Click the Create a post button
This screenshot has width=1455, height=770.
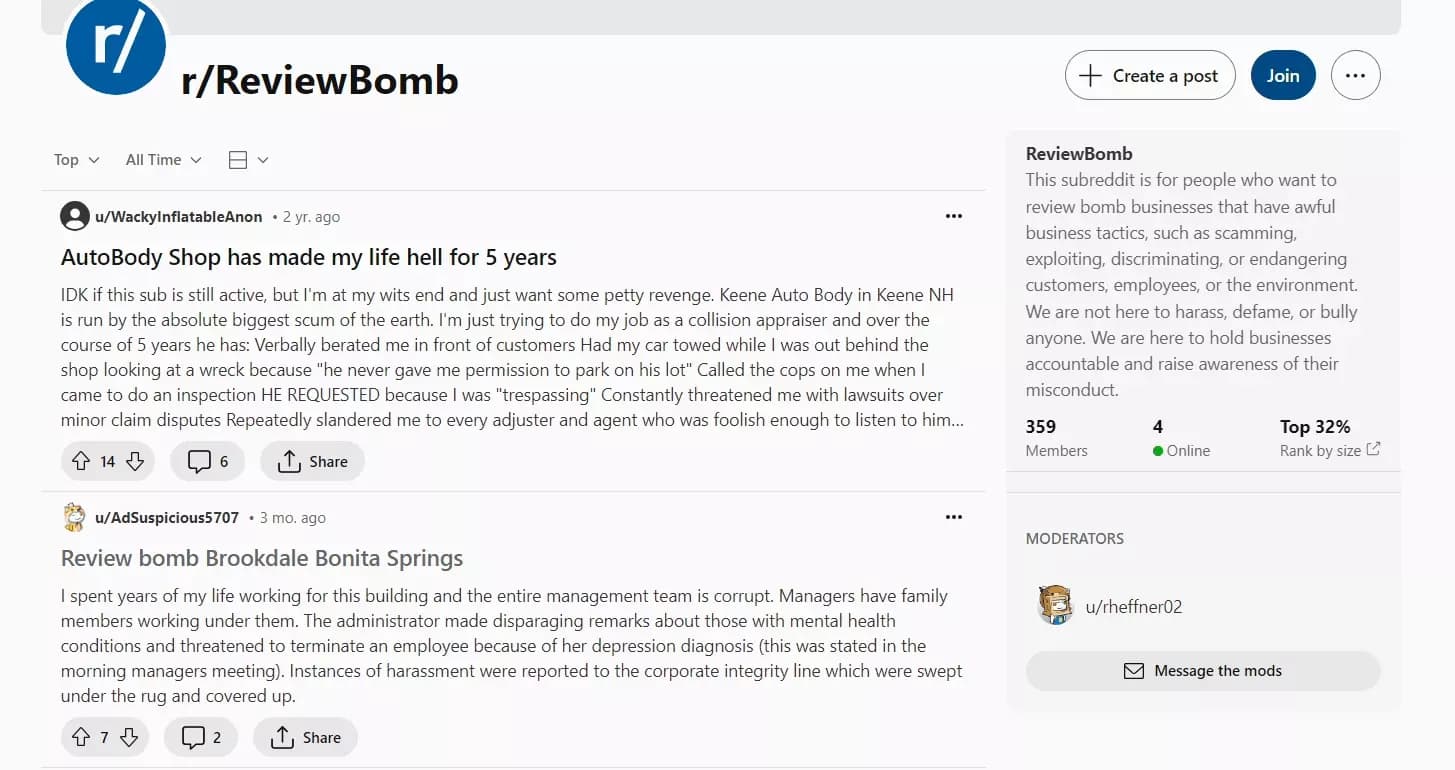1150,75
